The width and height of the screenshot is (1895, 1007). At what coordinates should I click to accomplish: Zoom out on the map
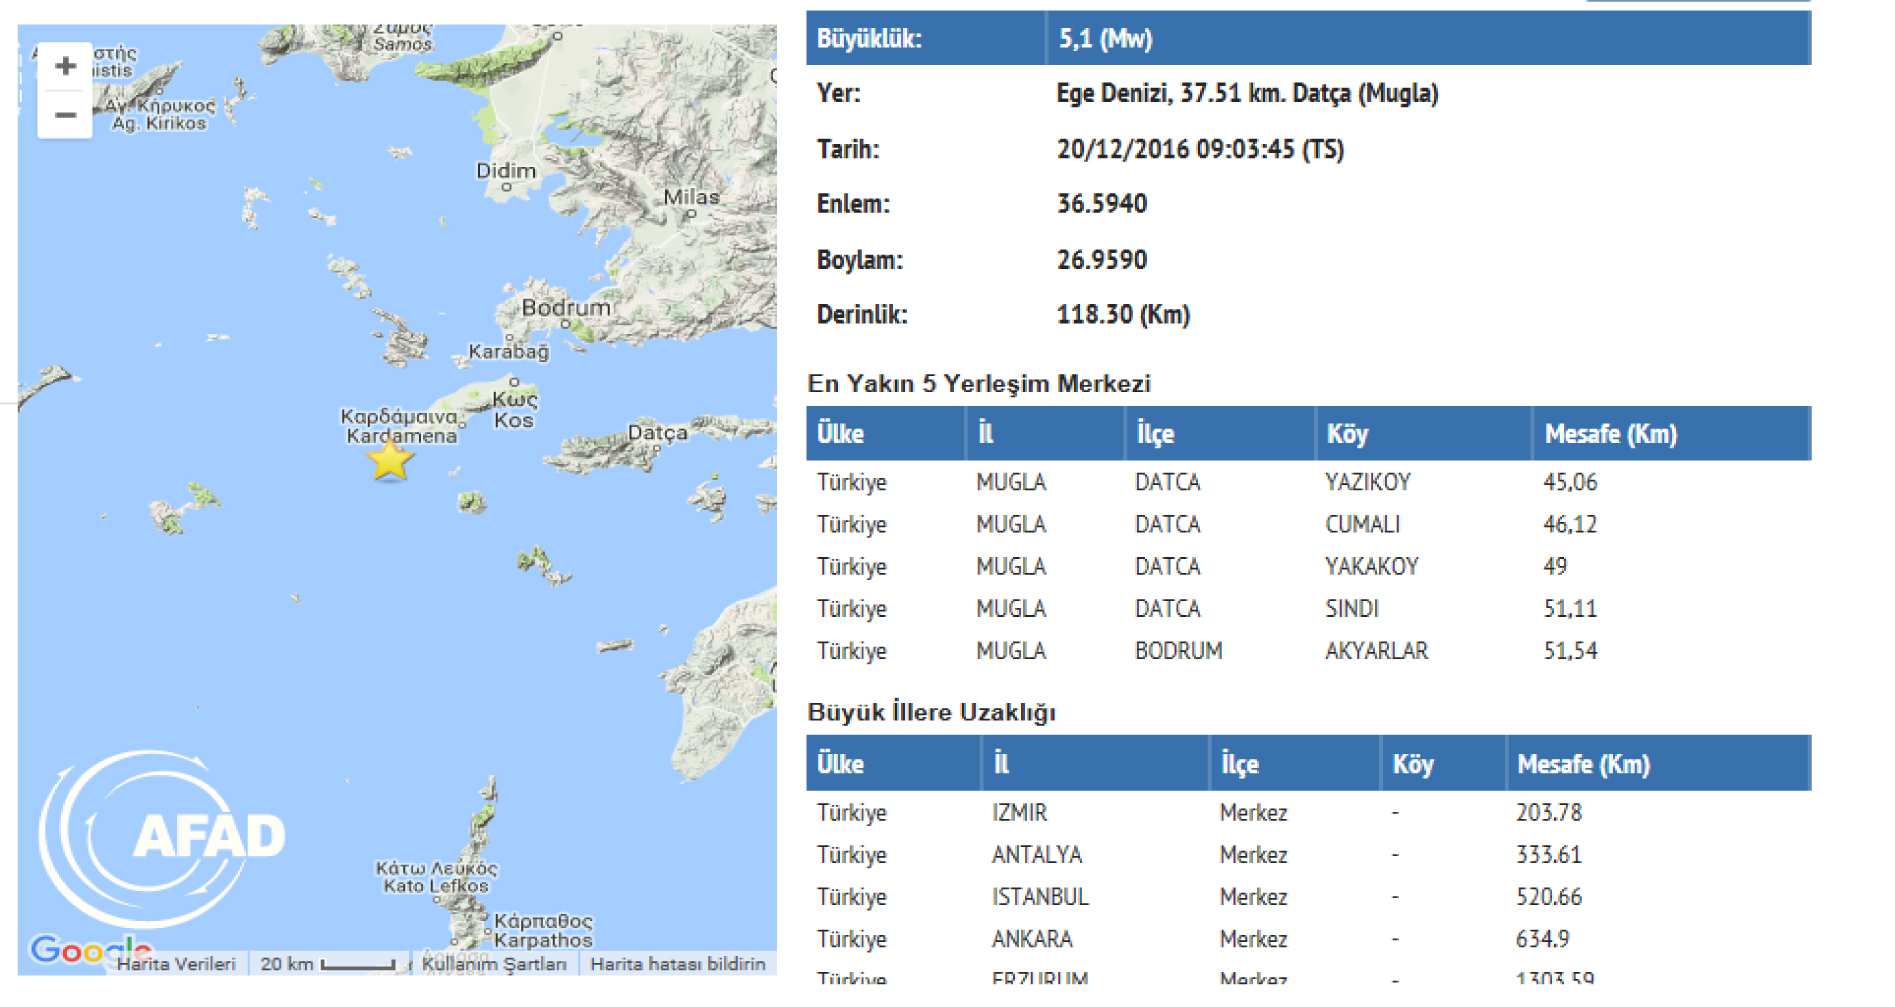[65, 115]
